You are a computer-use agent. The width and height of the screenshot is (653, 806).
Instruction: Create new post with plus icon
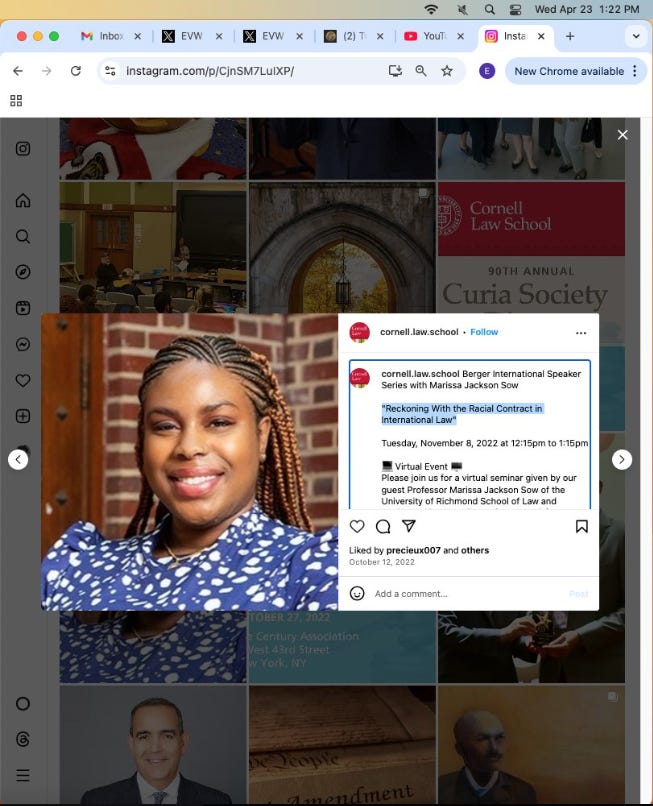pyautogui.click(x=23, y=416)
